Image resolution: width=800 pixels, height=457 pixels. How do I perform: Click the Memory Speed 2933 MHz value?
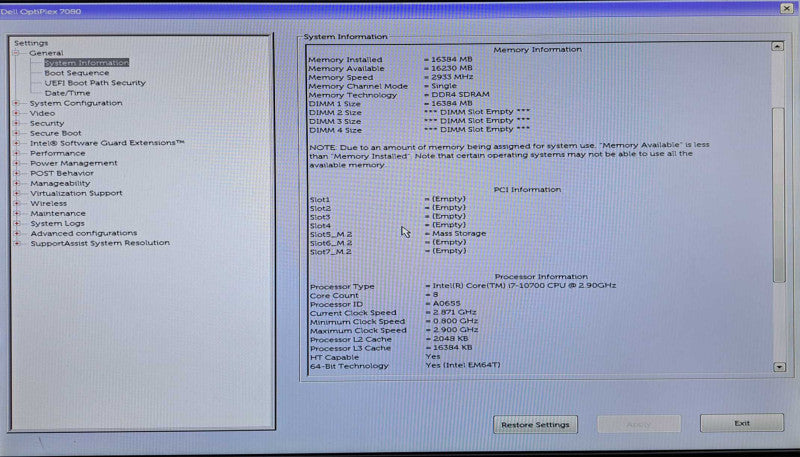point(452,77)
